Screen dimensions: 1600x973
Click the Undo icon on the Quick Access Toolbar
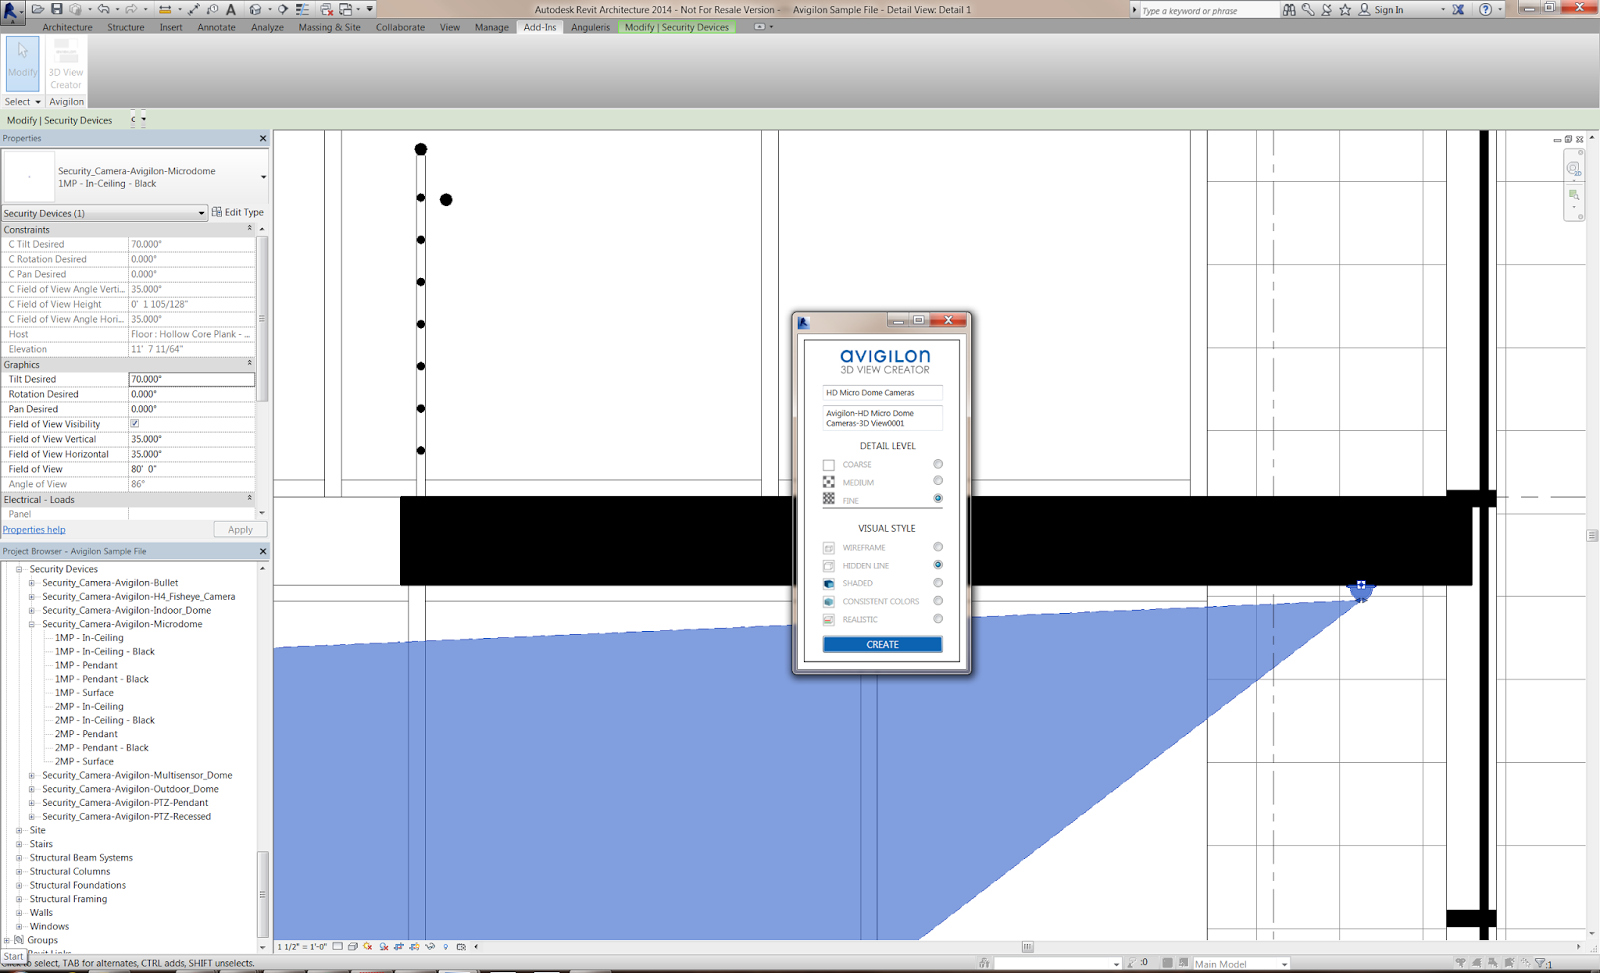pyautogui.click(x=104, y=9)
